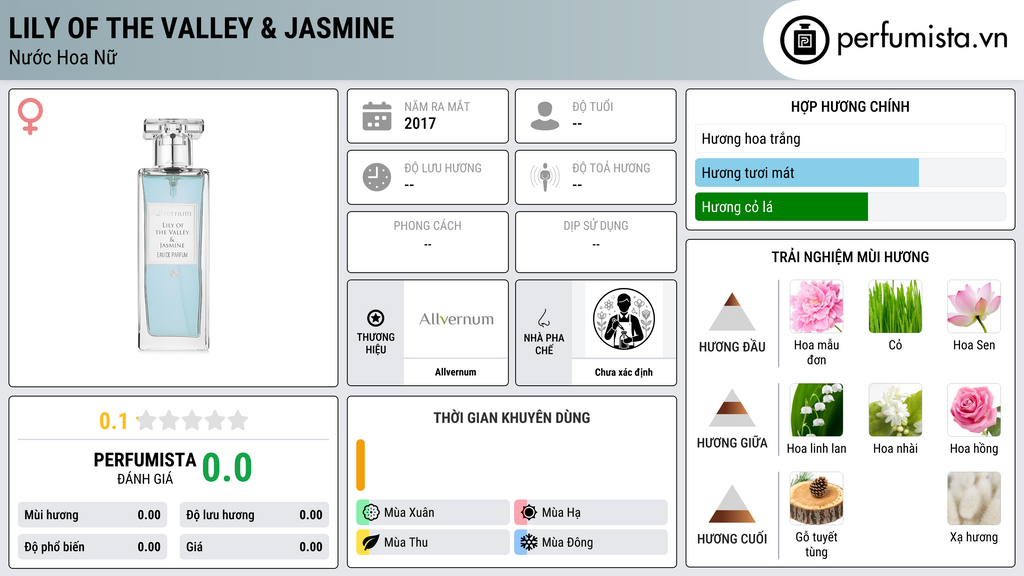Viewport: 1024px width, 576px height.
Task: Select the Hoa nhài jasmine image
Action: [x=895, y=409]
